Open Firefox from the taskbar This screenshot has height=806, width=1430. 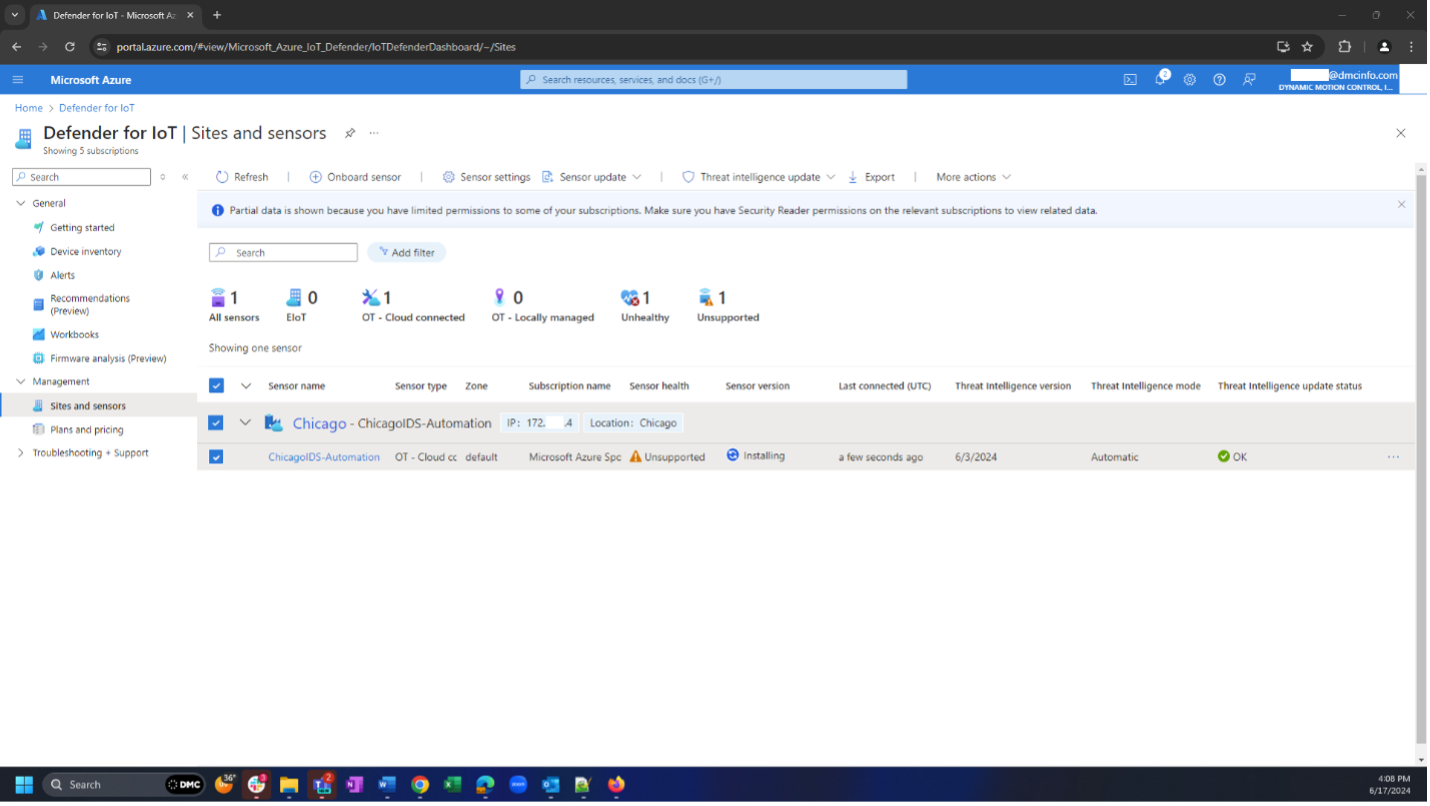point(616,784)
